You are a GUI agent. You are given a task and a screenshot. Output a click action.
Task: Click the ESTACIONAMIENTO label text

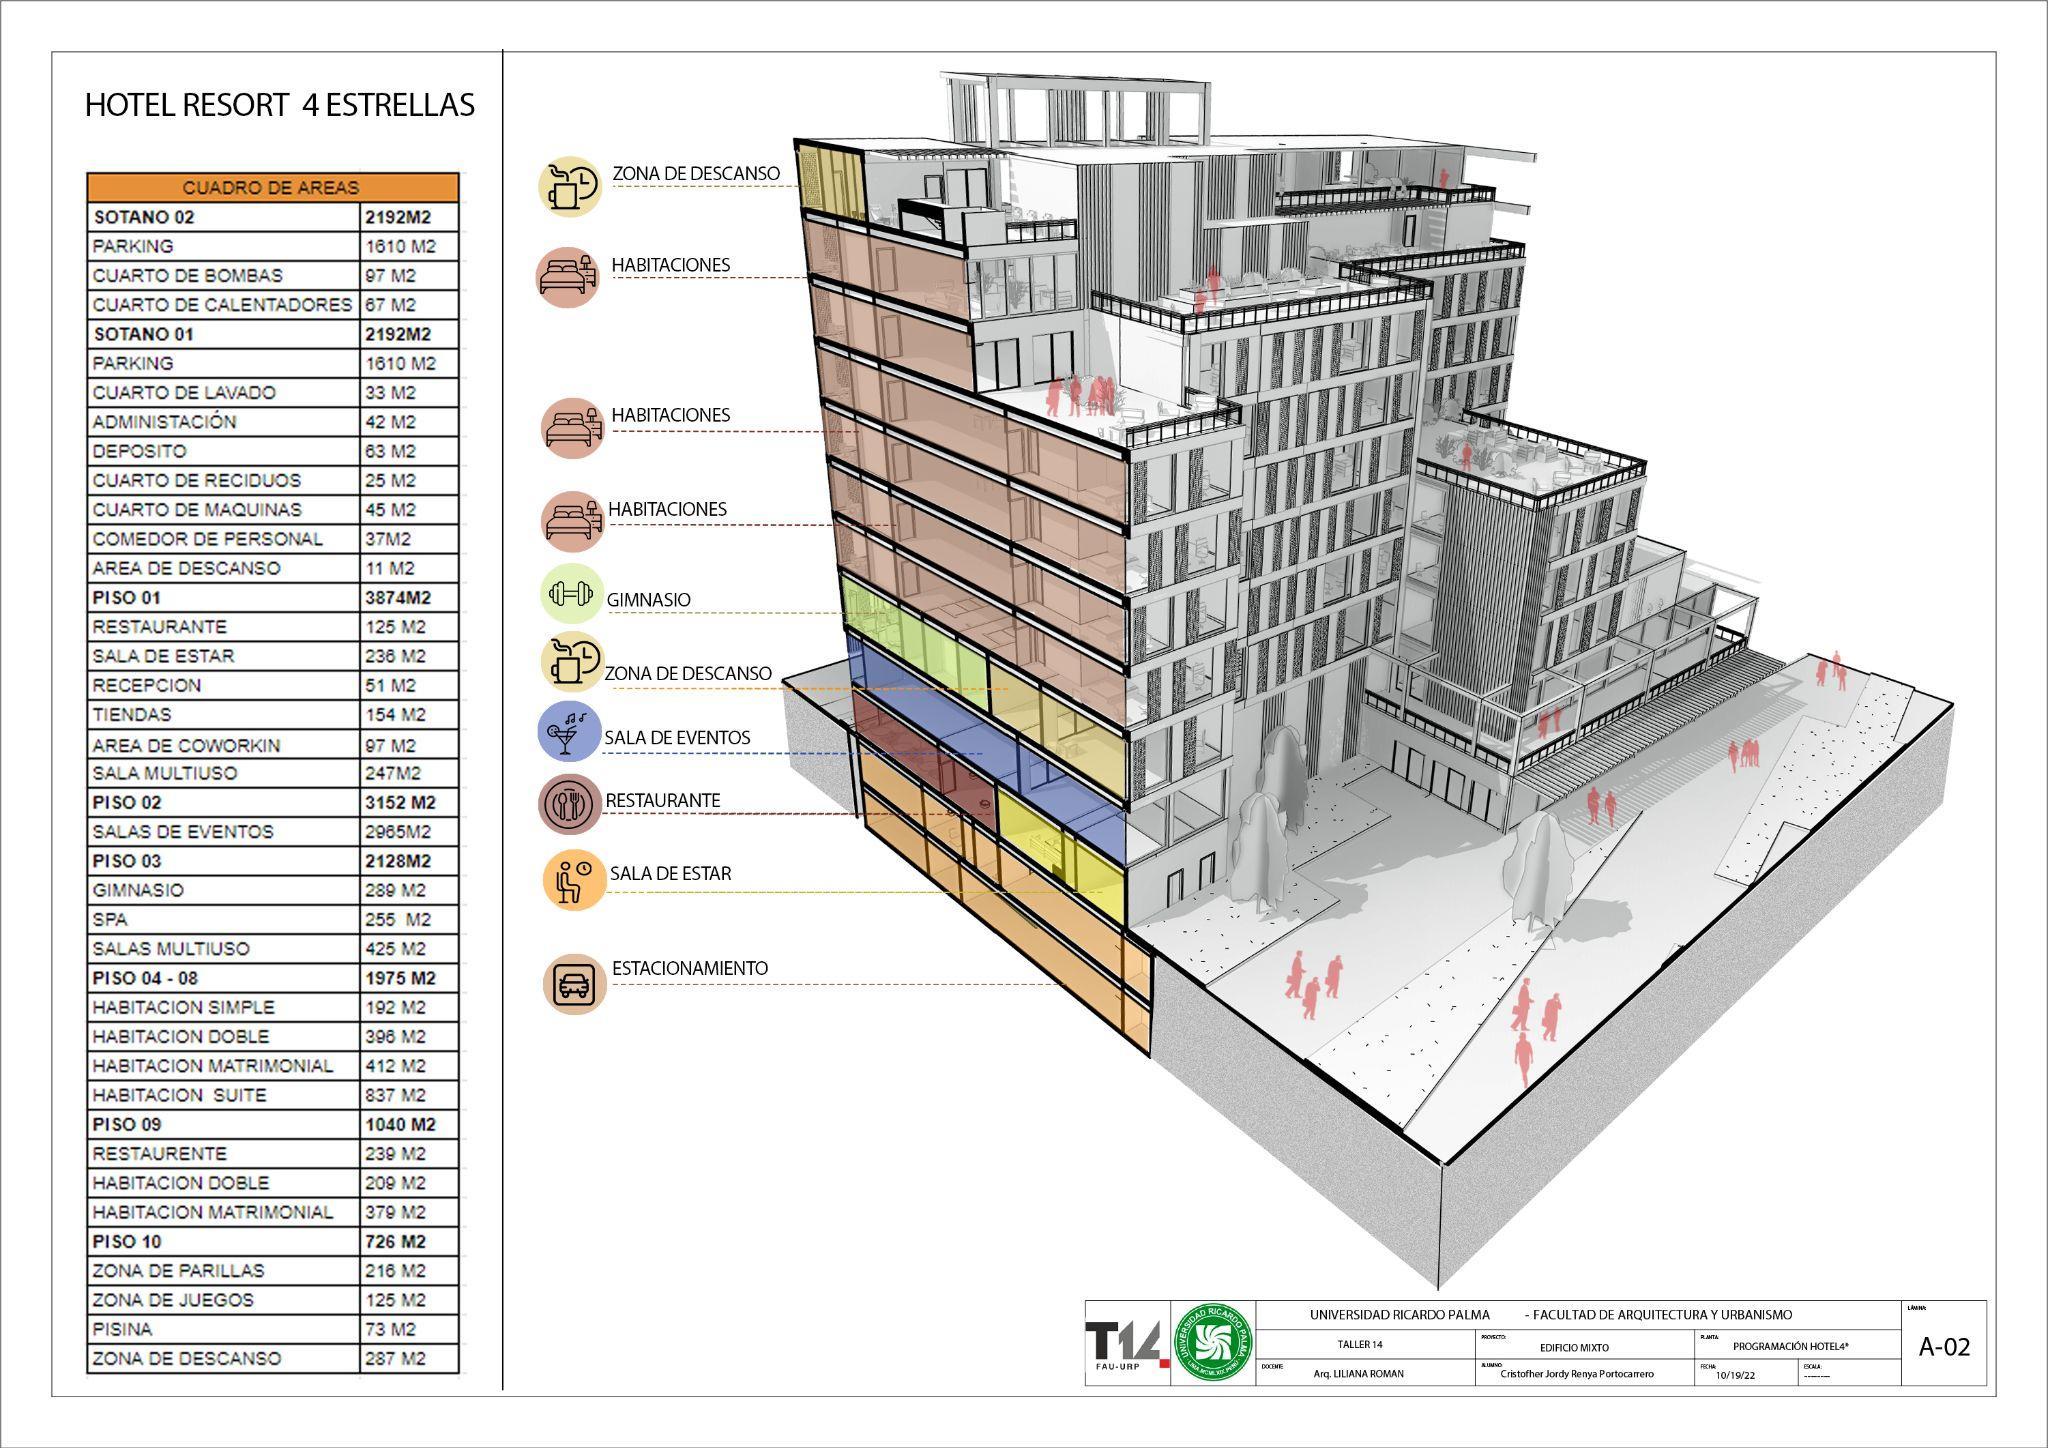[x=690, y=968]
